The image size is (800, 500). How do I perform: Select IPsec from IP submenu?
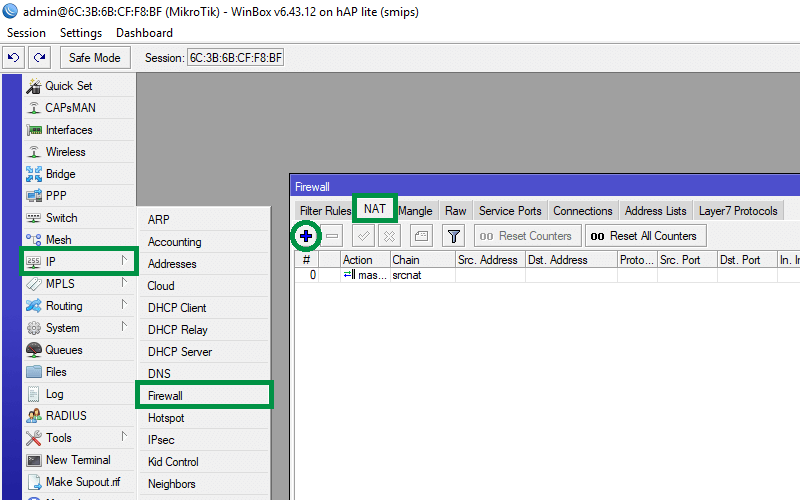pos(204,439)
